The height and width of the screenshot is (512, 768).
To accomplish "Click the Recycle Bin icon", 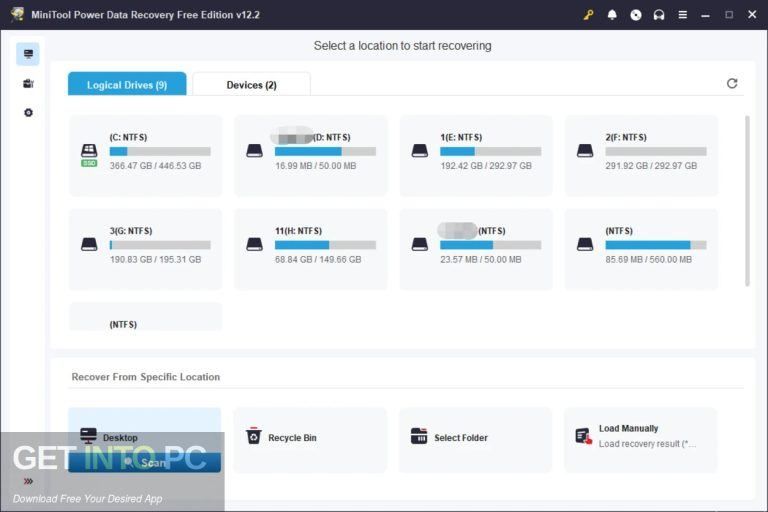I will tap(253, 436).
